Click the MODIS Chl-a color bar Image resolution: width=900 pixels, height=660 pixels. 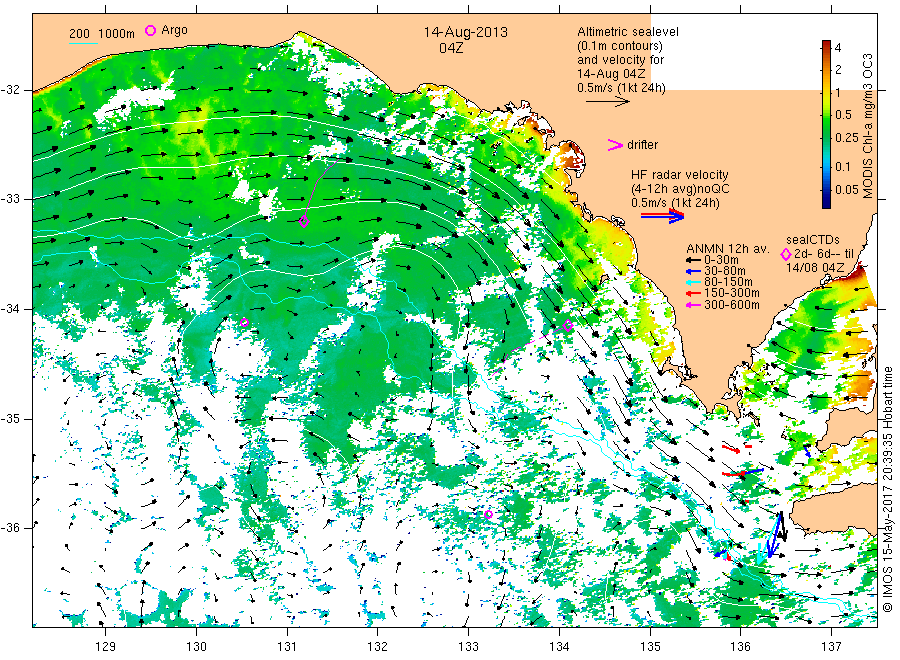(x=826, y=124)
